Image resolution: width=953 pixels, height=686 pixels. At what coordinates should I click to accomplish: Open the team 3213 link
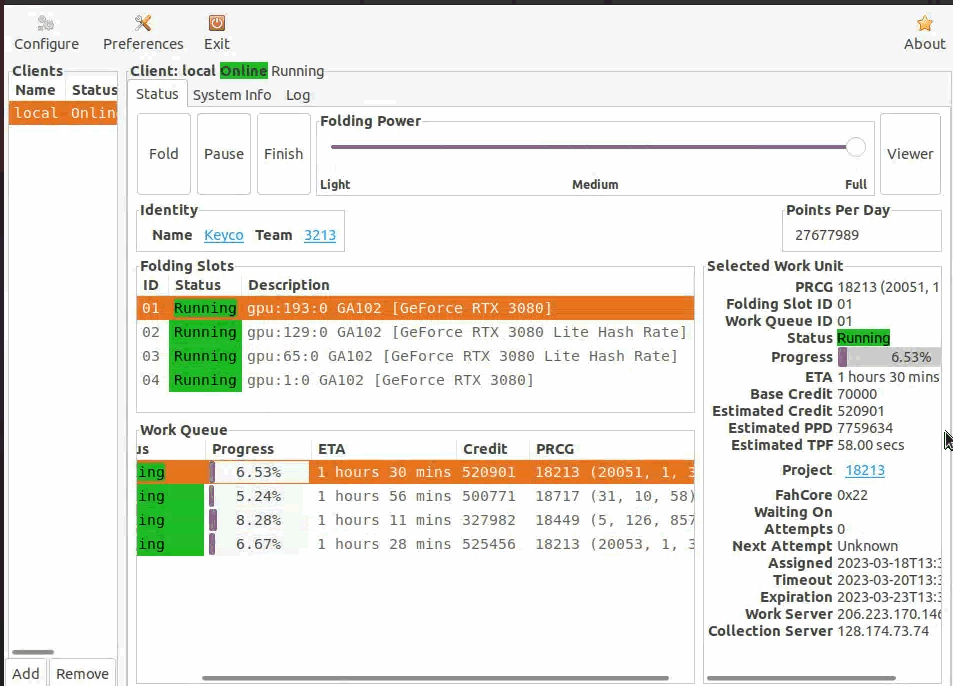point(320,235)
